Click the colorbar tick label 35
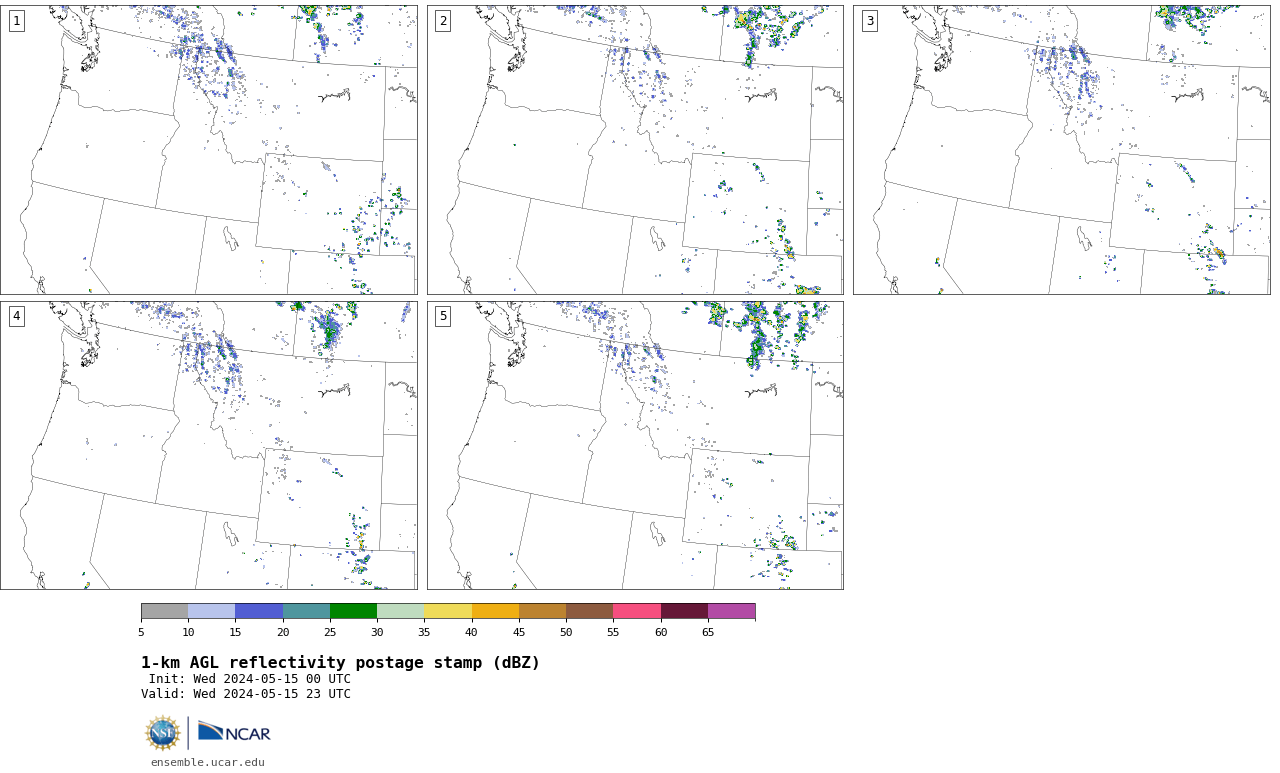The height and width of the screenshot is (773, 1280). [424, 632]
